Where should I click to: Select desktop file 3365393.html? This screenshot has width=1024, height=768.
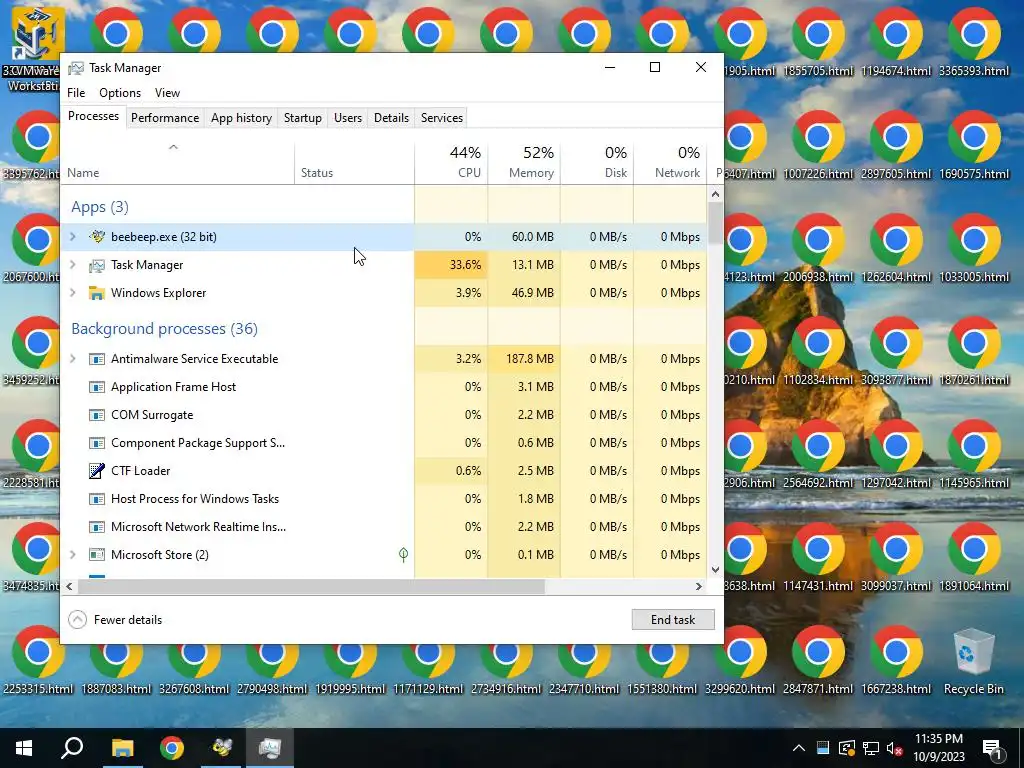tap(974, 43)
